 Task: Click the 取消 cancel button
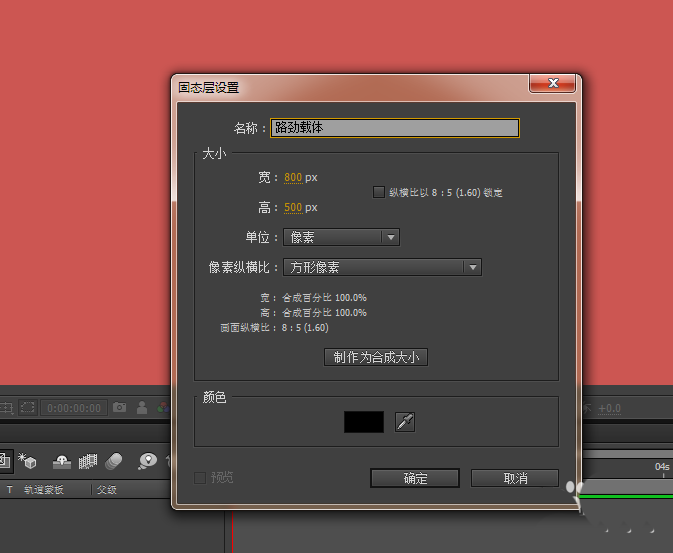[515, 478]
